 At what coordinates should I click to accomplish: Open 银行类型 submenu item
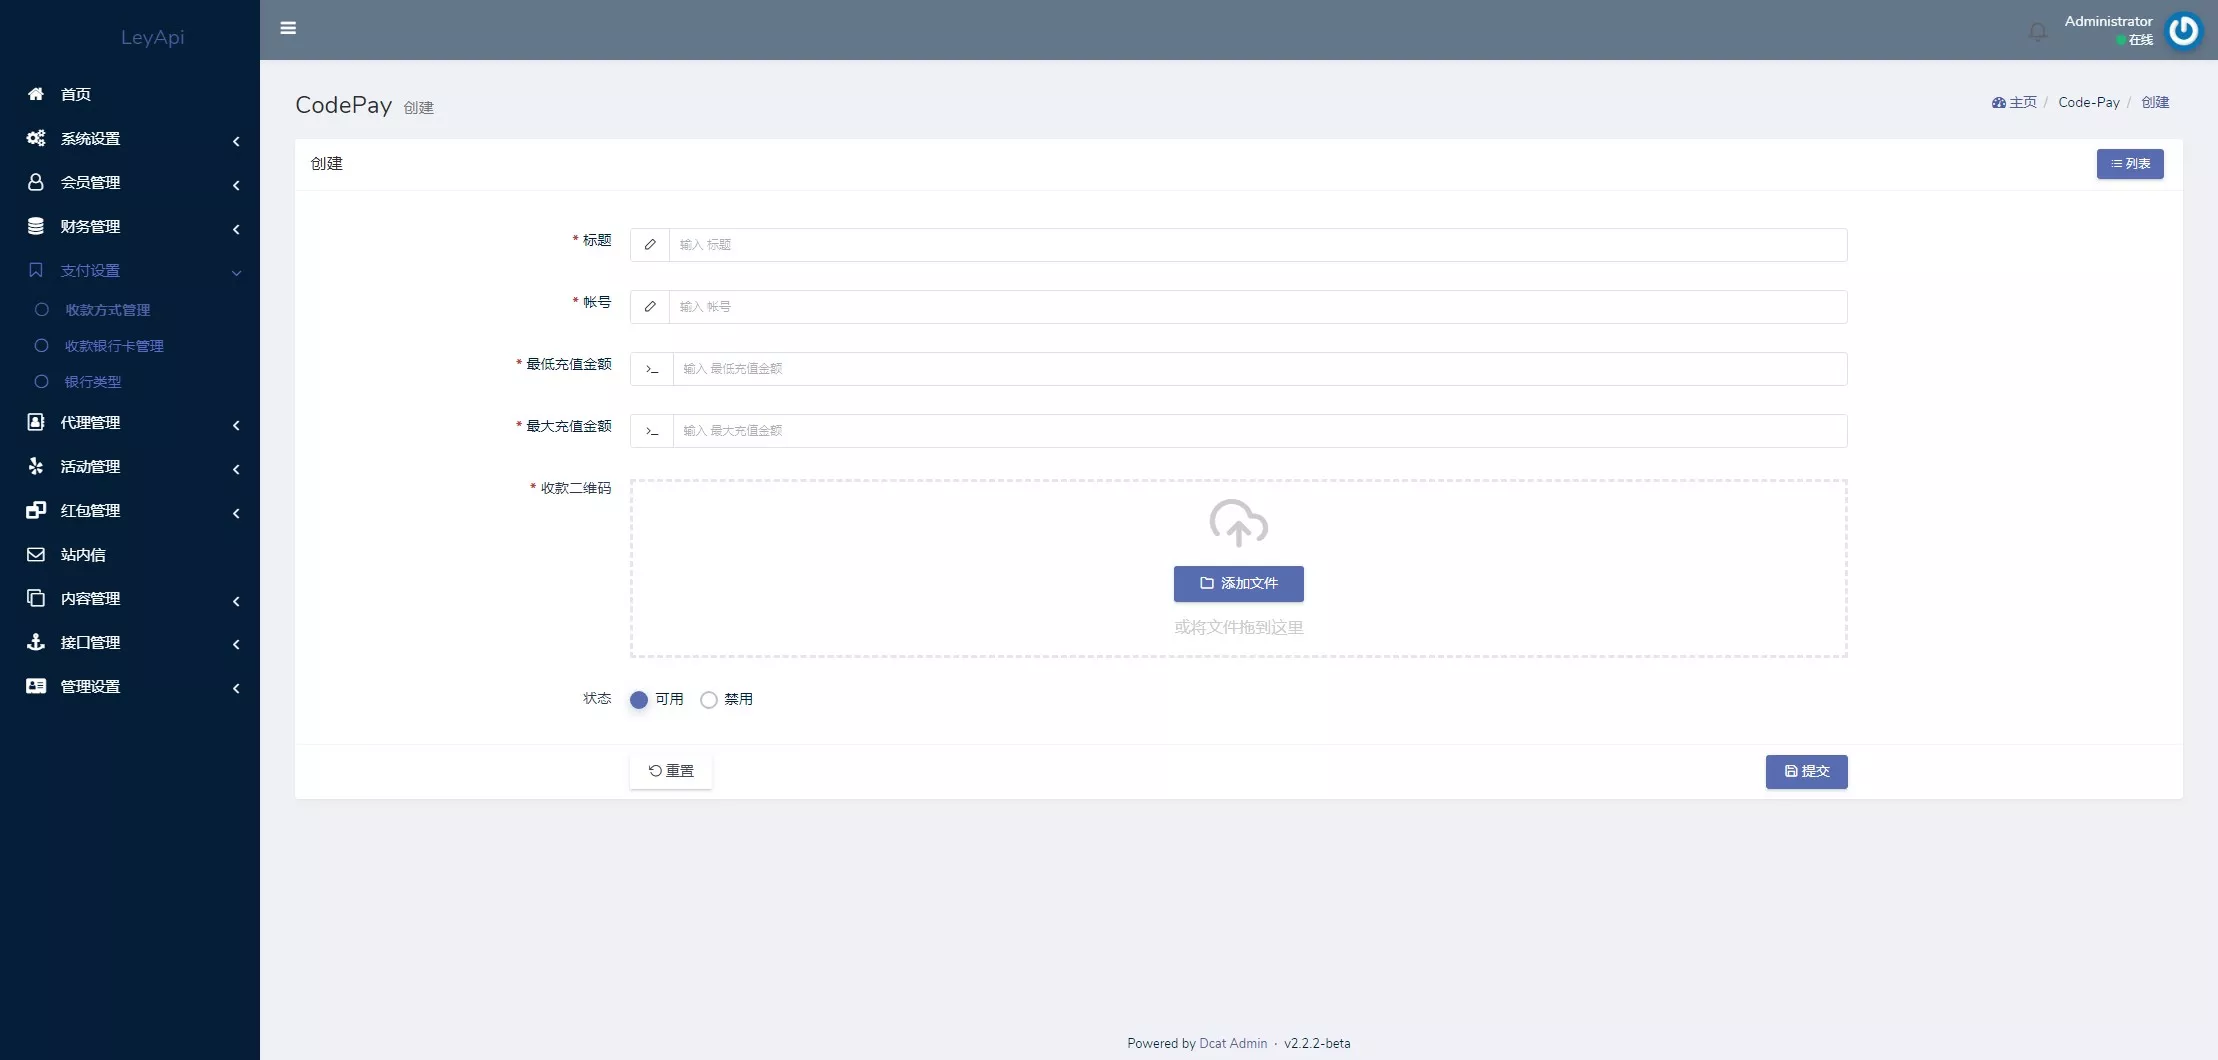[x=93, y=382]
